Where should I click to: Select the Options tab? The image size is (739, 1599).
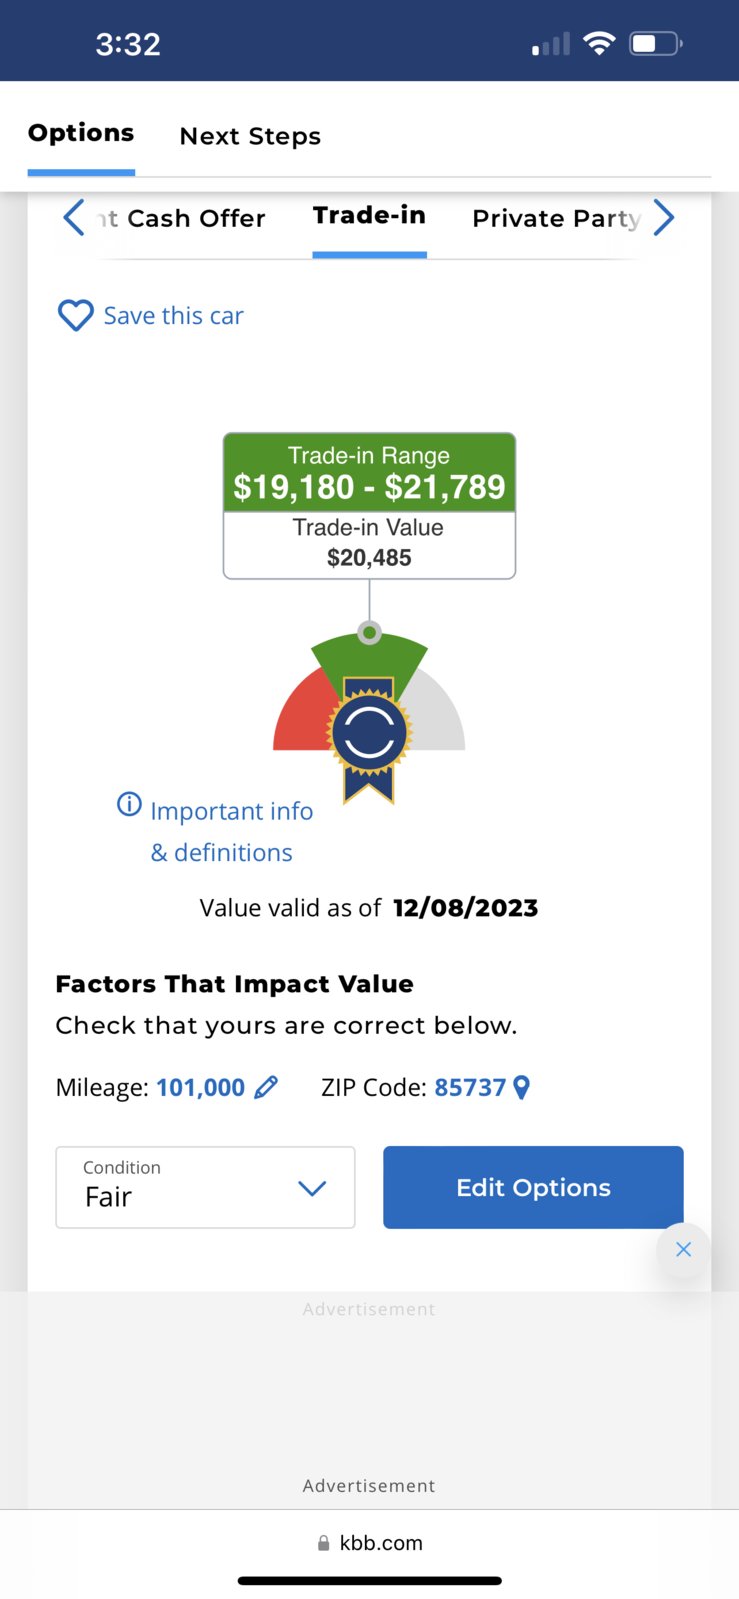pos(81,133)
